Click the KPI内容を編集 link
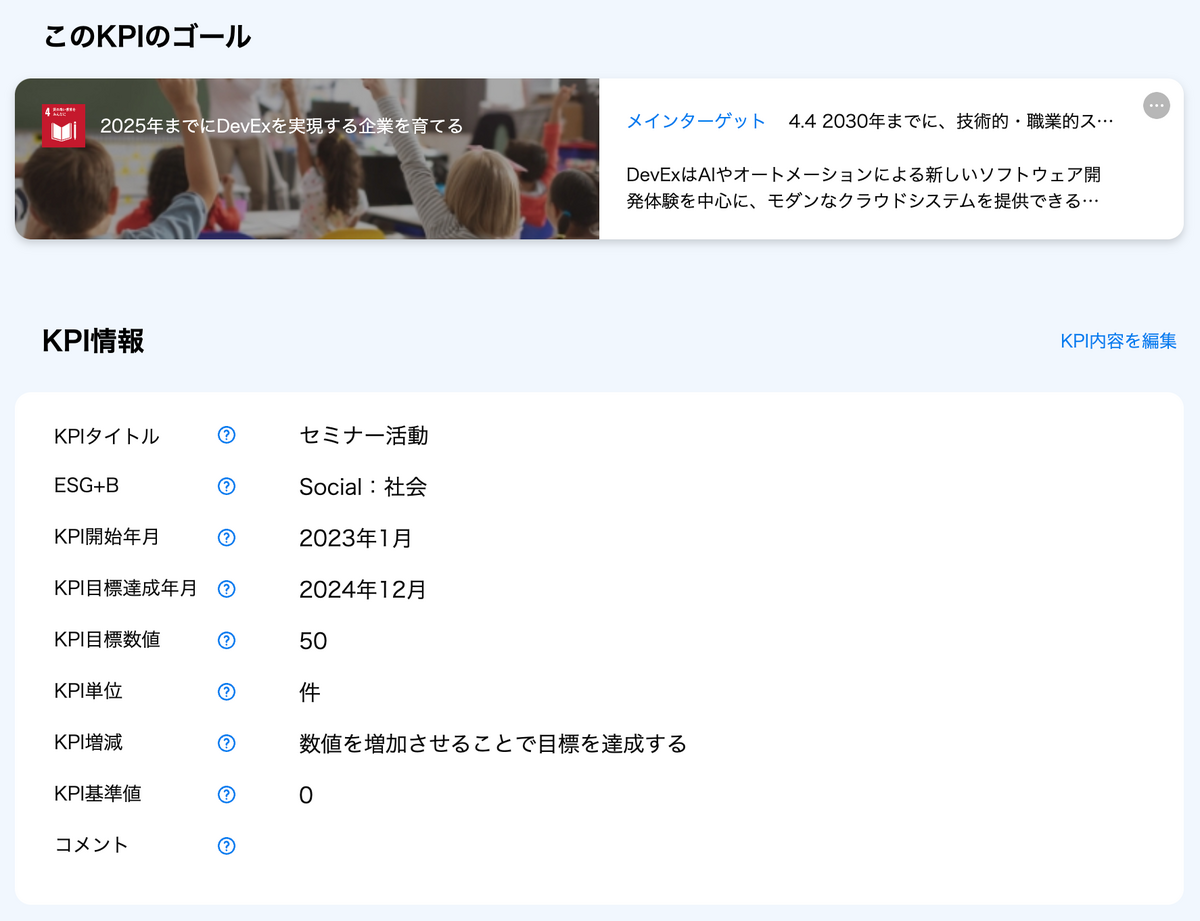Screen dimensions: 1200x921 tap(1118, 341)
